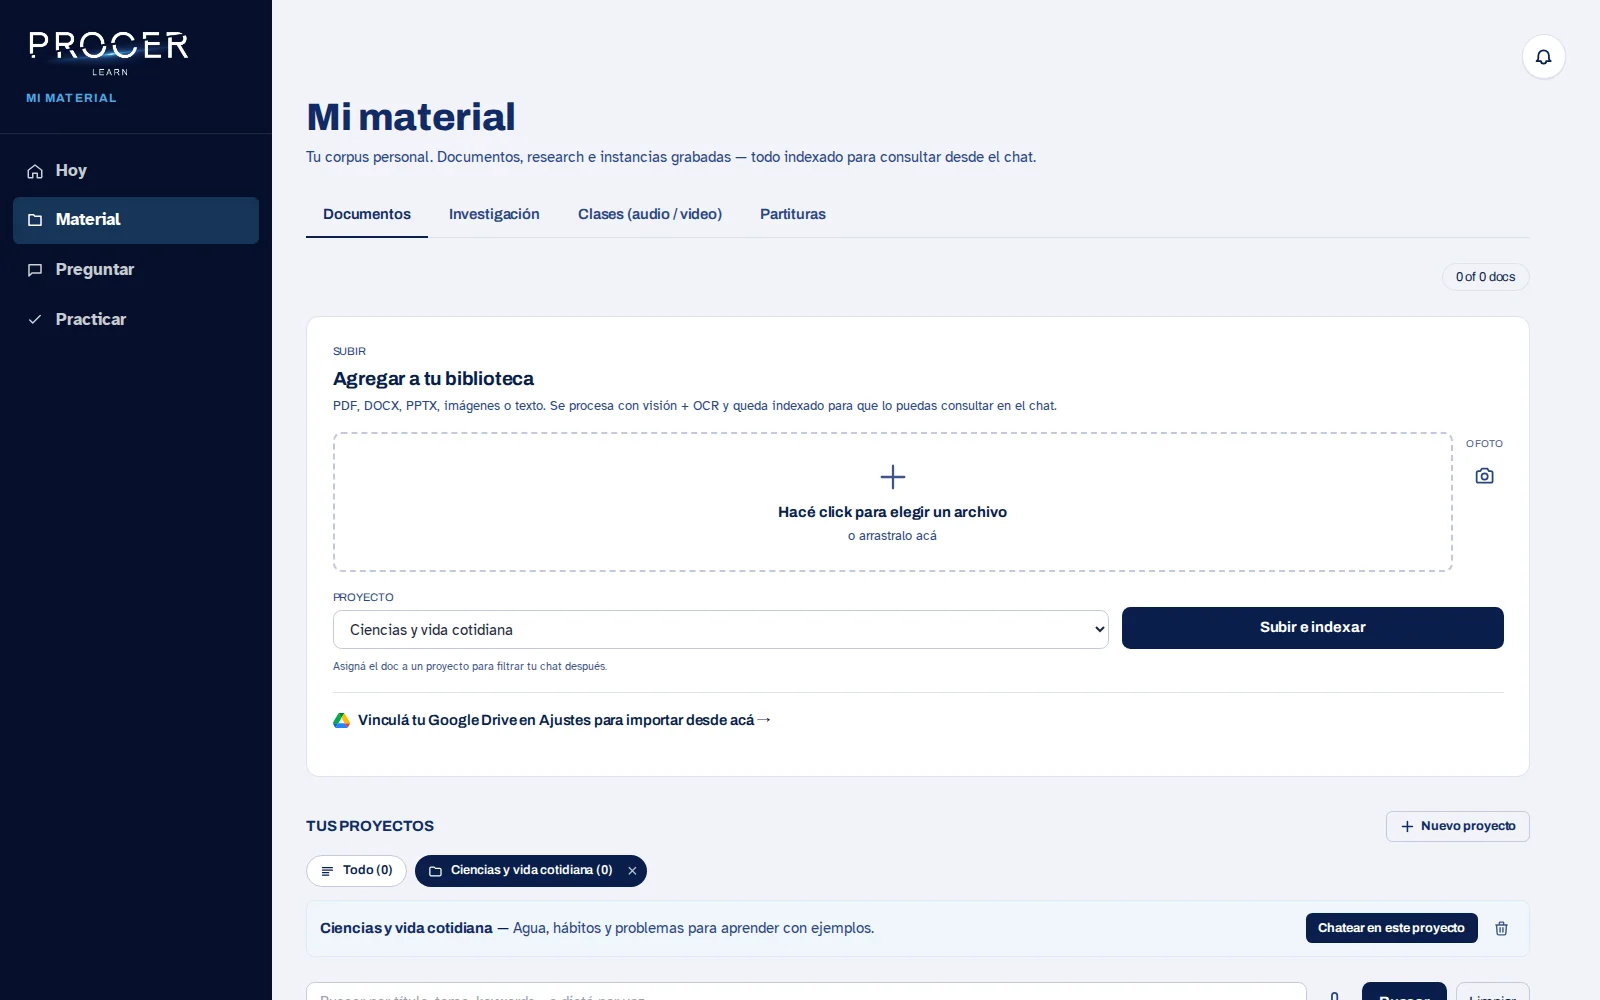
Task: Click the search documents input field
Action: click(806, 992)
